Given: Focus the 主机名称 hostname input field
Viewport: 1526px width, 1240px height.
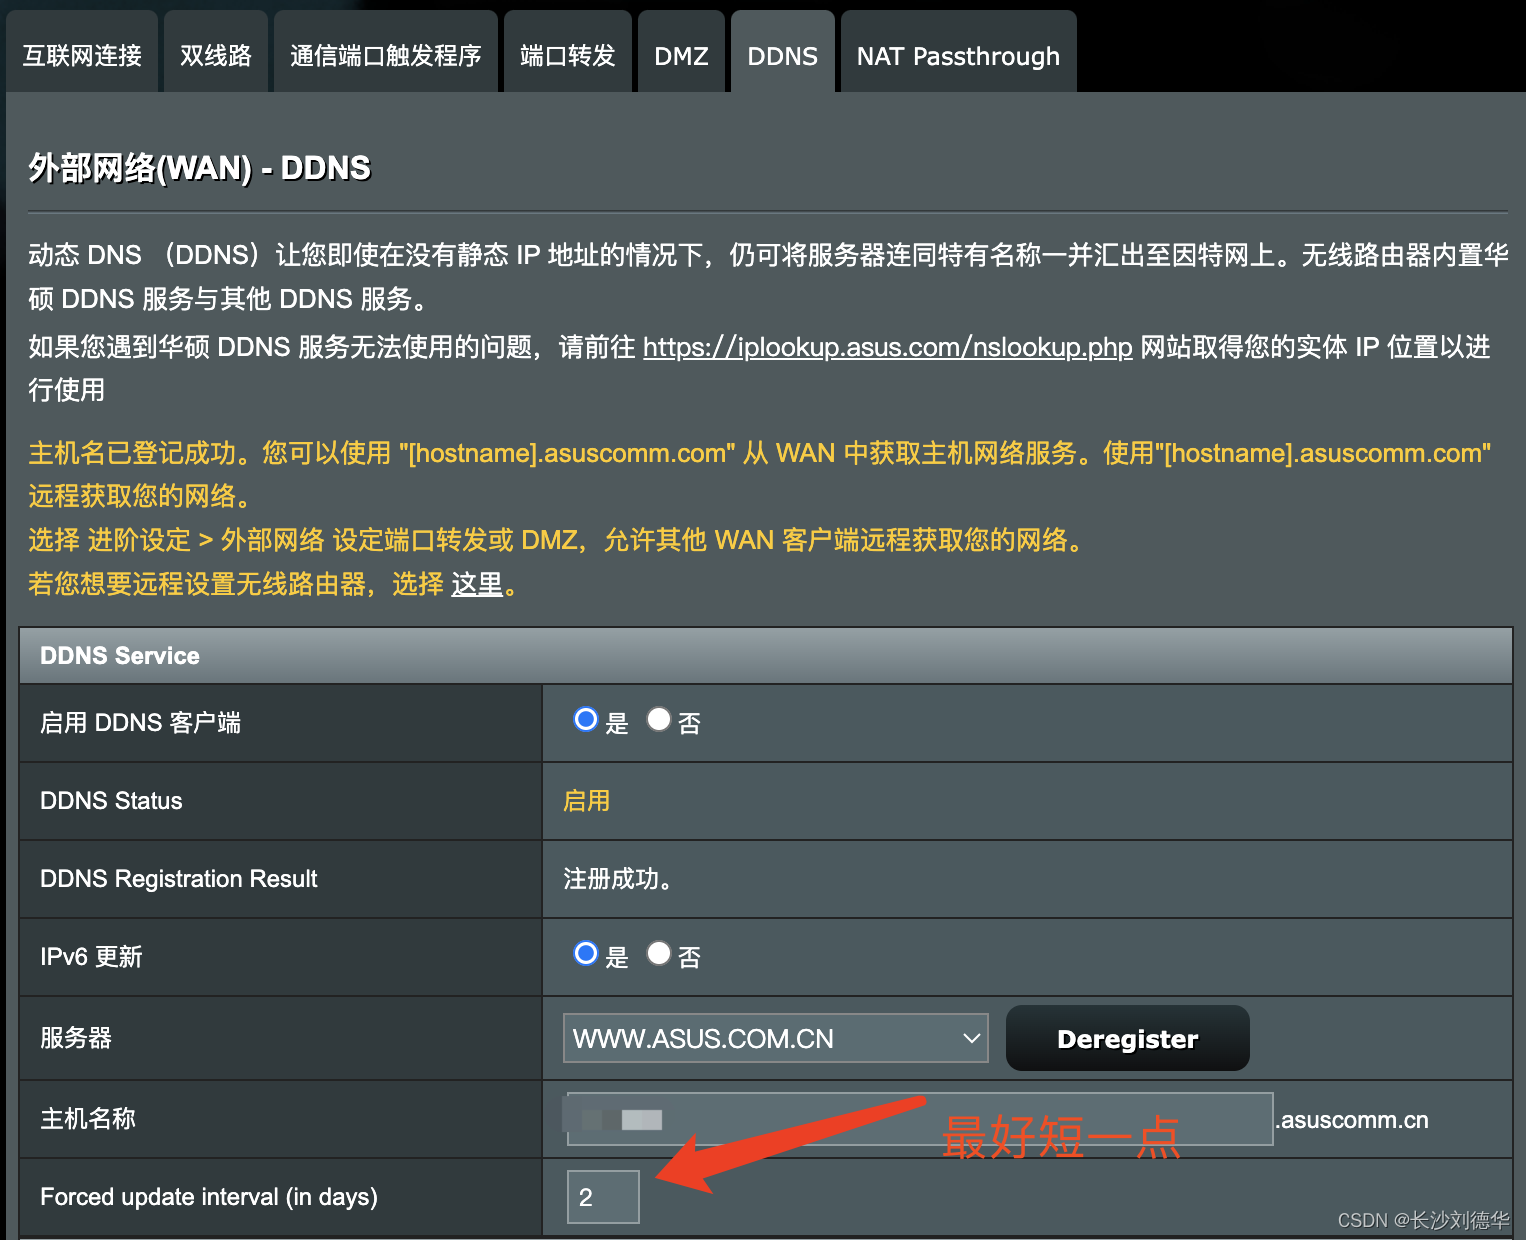Looking at the screenshot, I should (x=920, y=1119).
